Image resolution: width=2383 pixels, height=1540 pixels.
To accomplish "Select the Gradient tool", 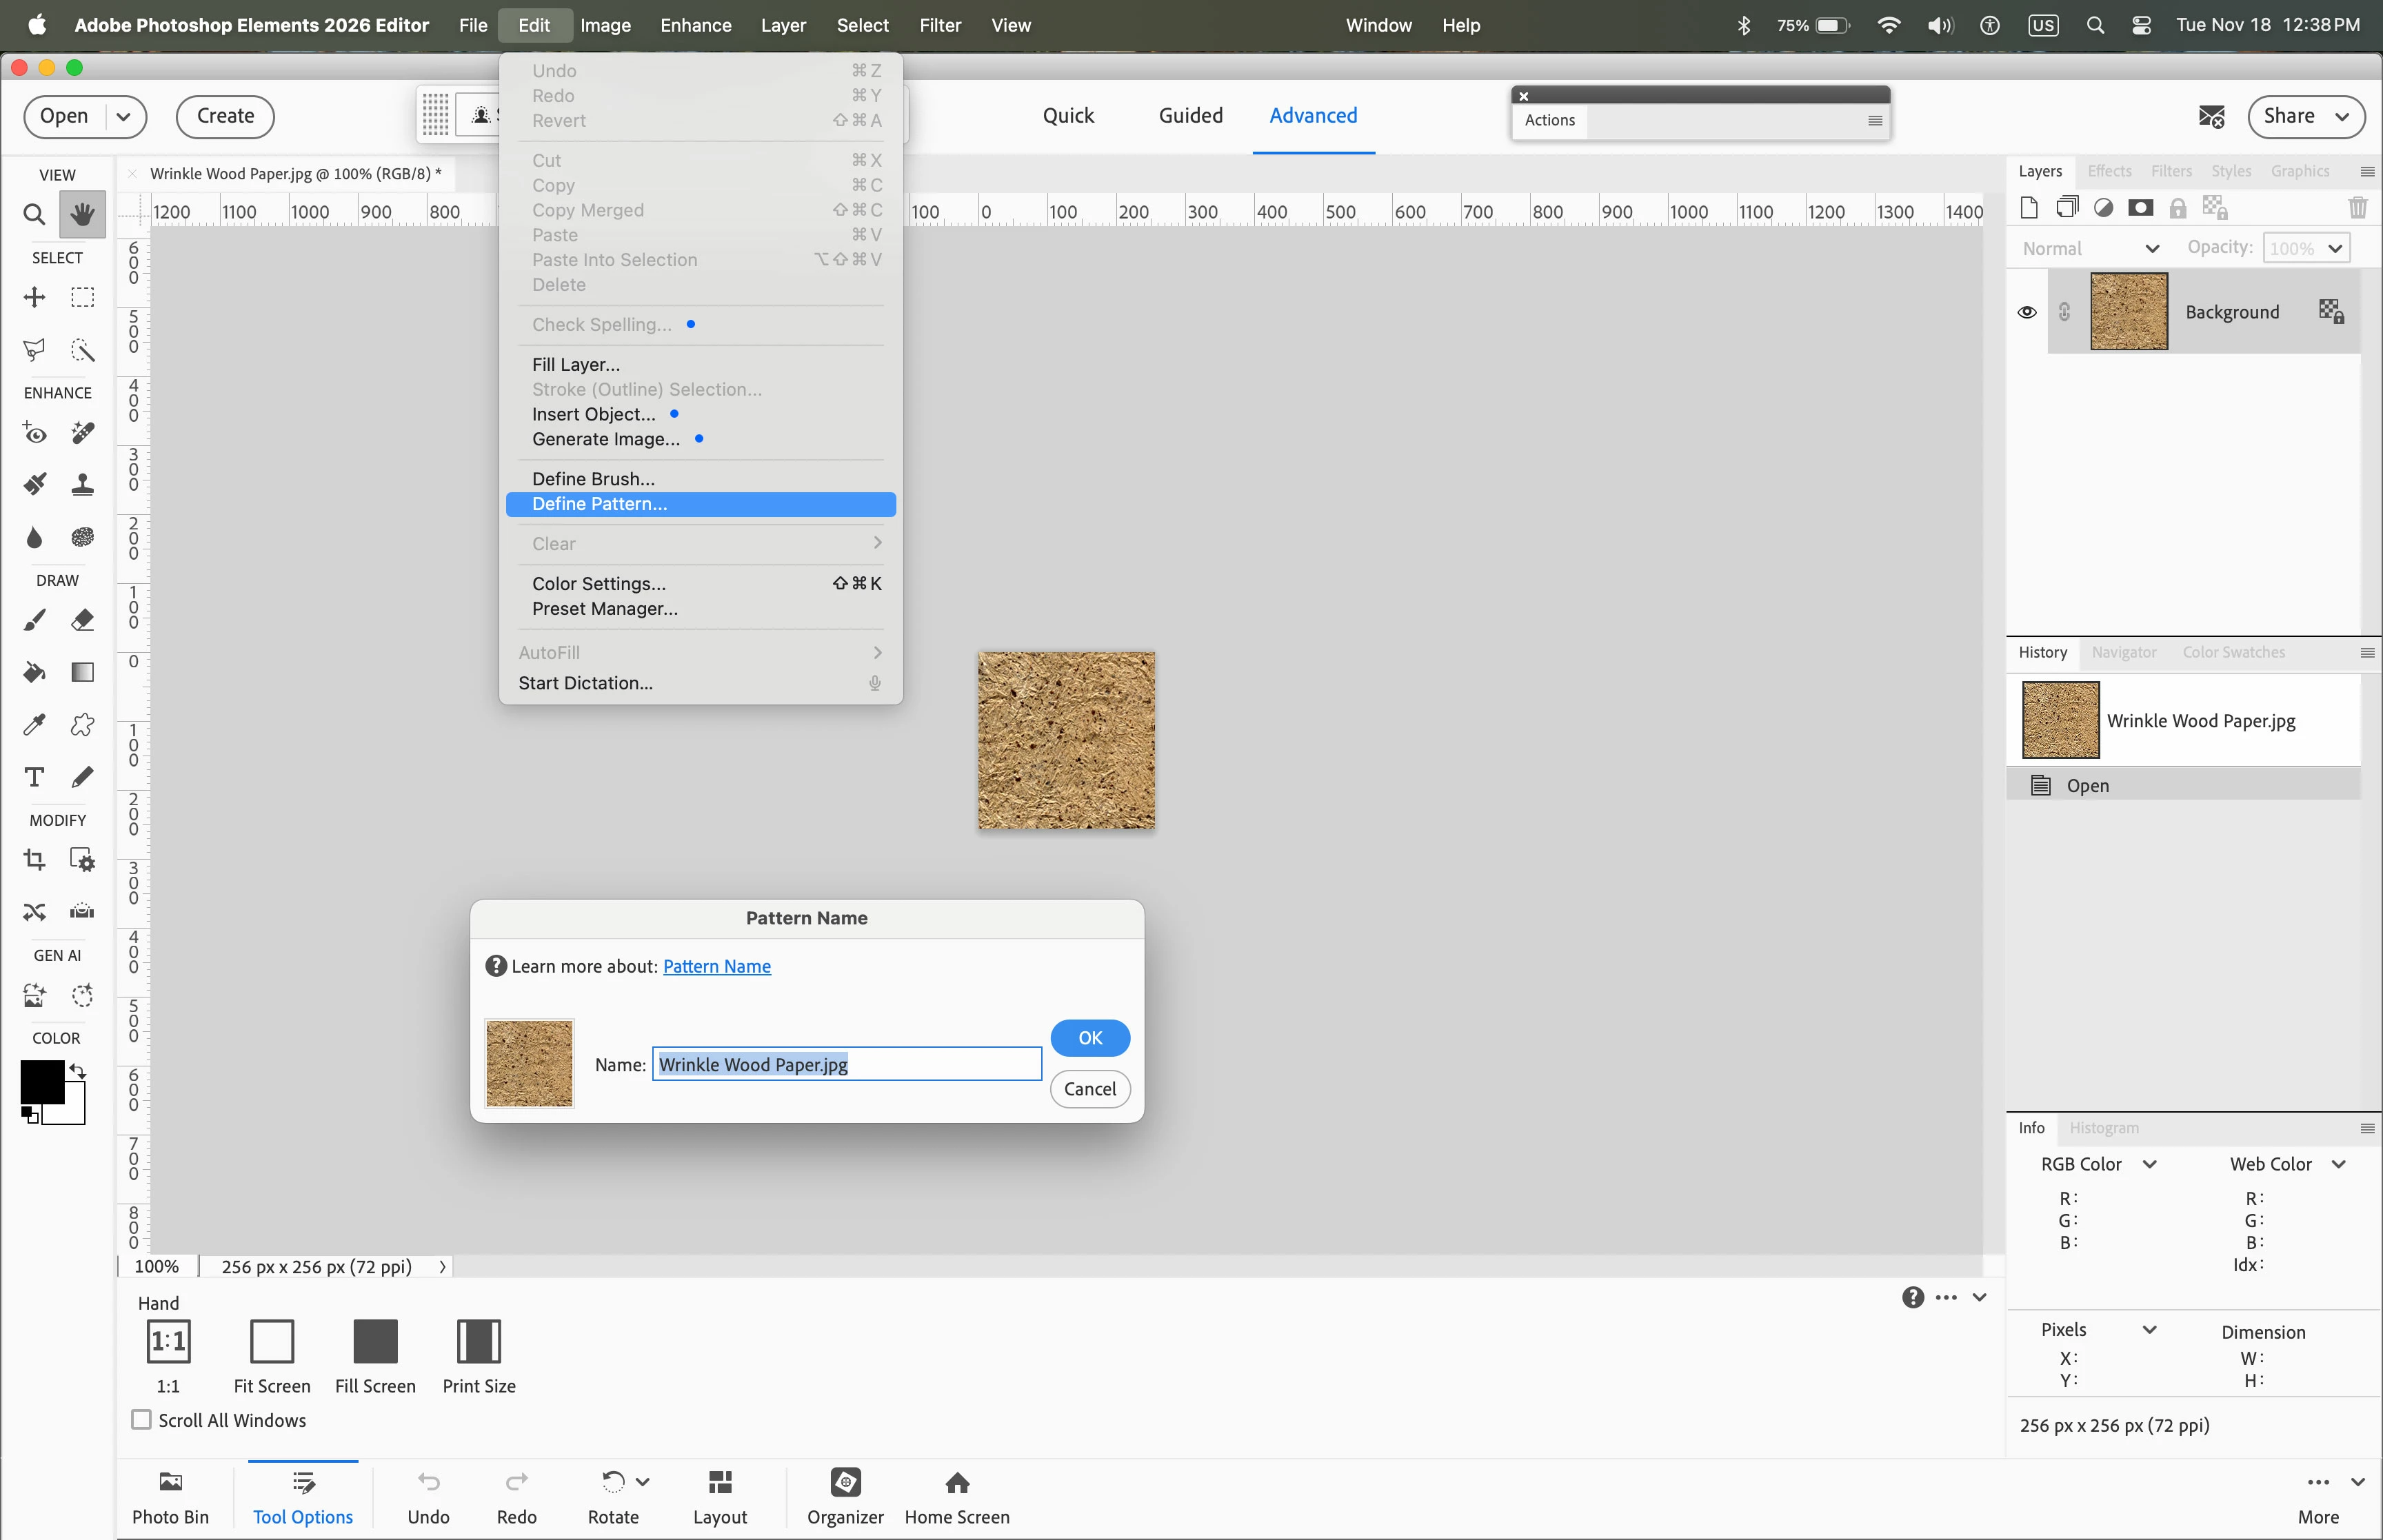I will tap(83, 672).
